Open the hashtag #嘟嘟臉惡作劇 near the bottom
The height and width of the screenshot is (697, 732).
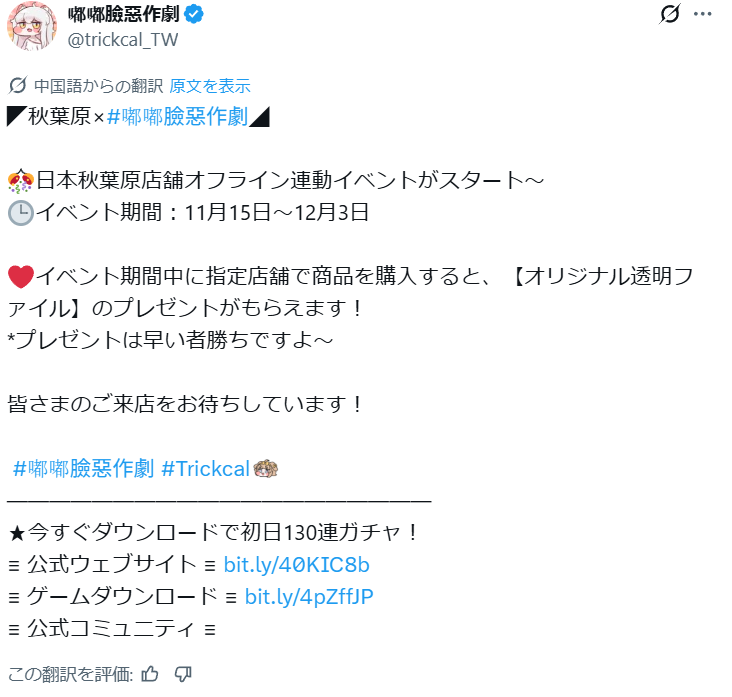click(84, 469)
